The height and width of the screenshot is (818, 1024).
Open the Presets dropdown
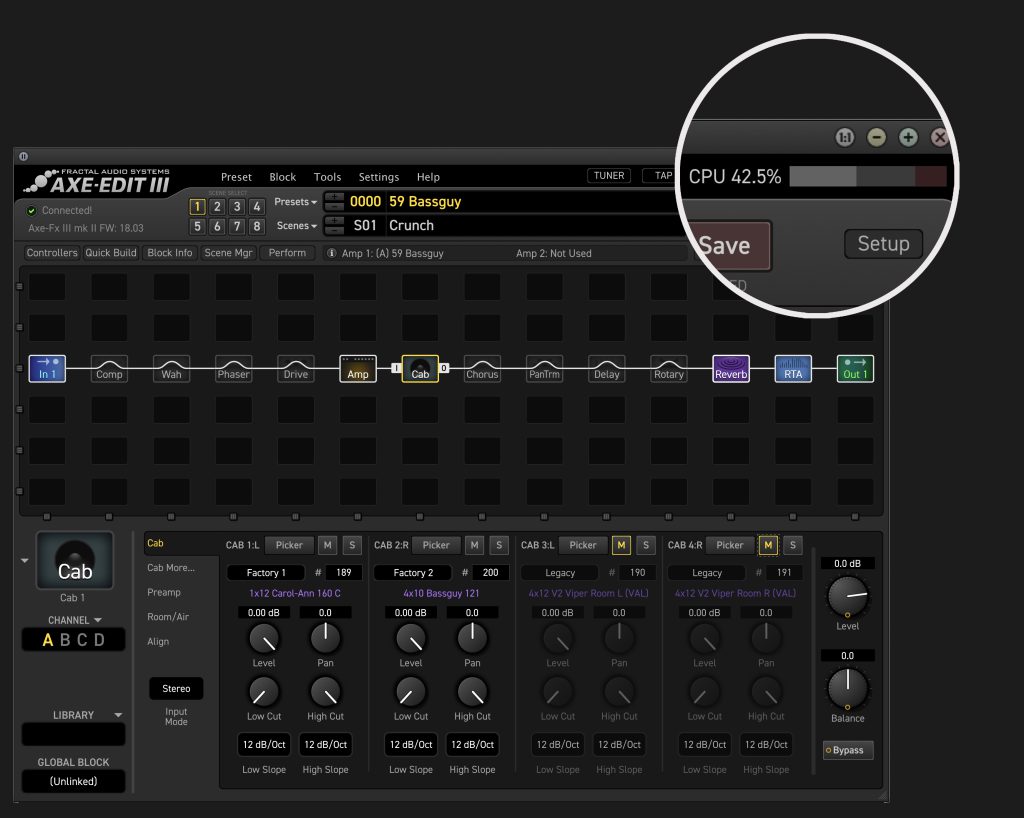[295, 202]
